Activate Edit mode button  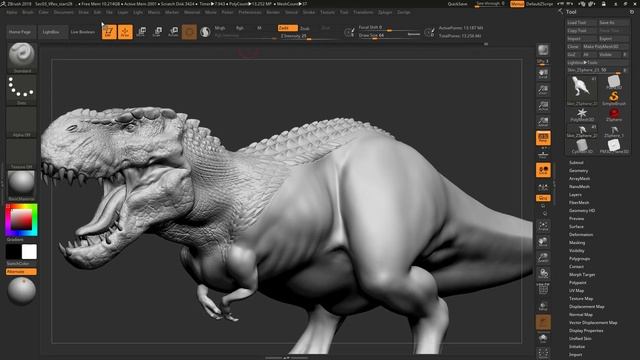pyautogui.click(x=109, y=32)
